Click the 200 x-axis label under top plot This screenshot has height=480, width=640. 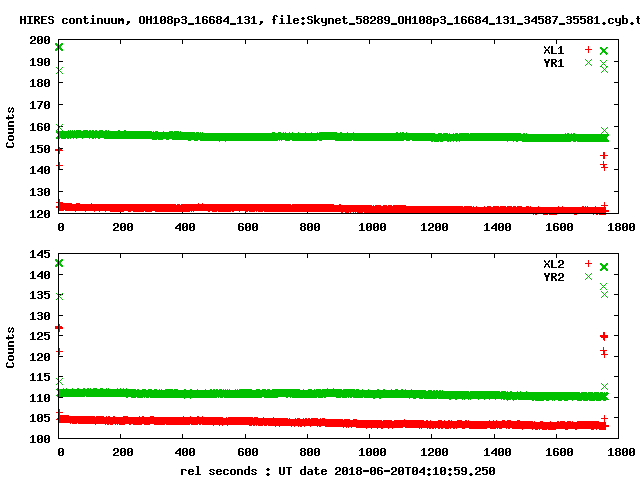[x=123, y=227]
